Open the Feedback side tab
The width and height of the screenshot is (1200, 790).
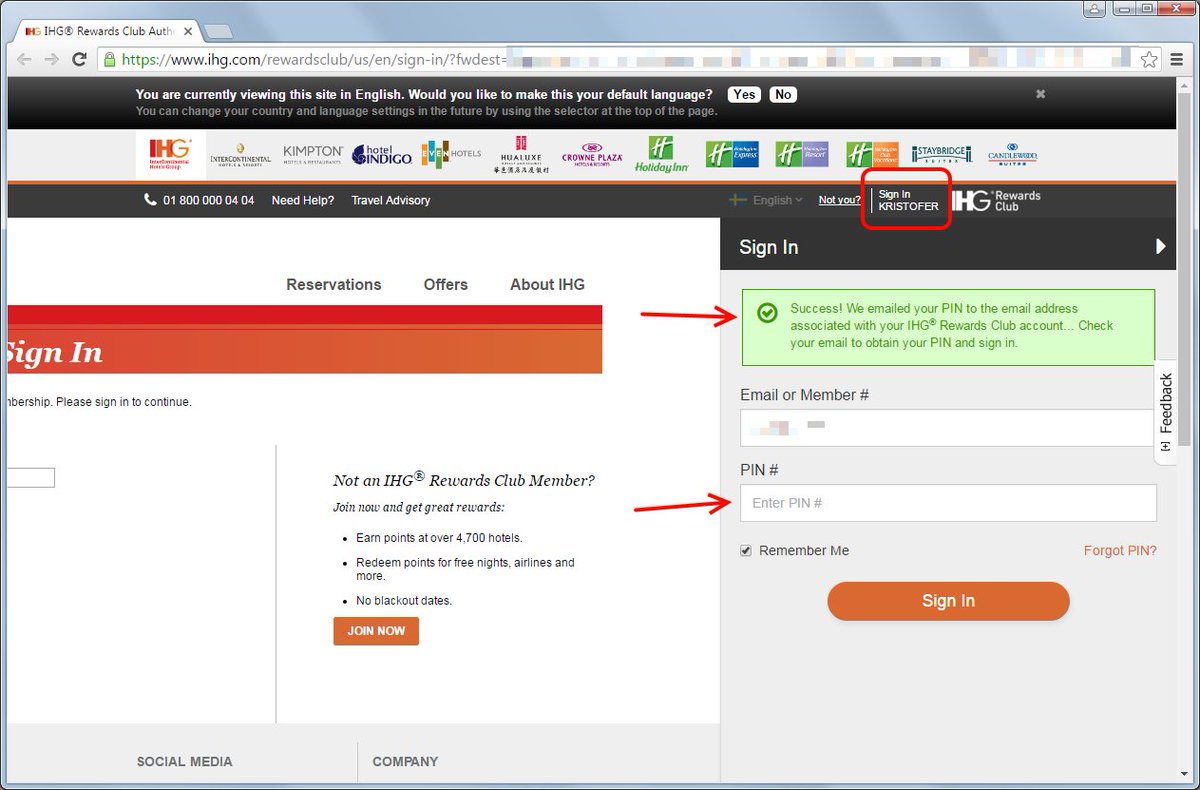click(x=1166, y=411)
